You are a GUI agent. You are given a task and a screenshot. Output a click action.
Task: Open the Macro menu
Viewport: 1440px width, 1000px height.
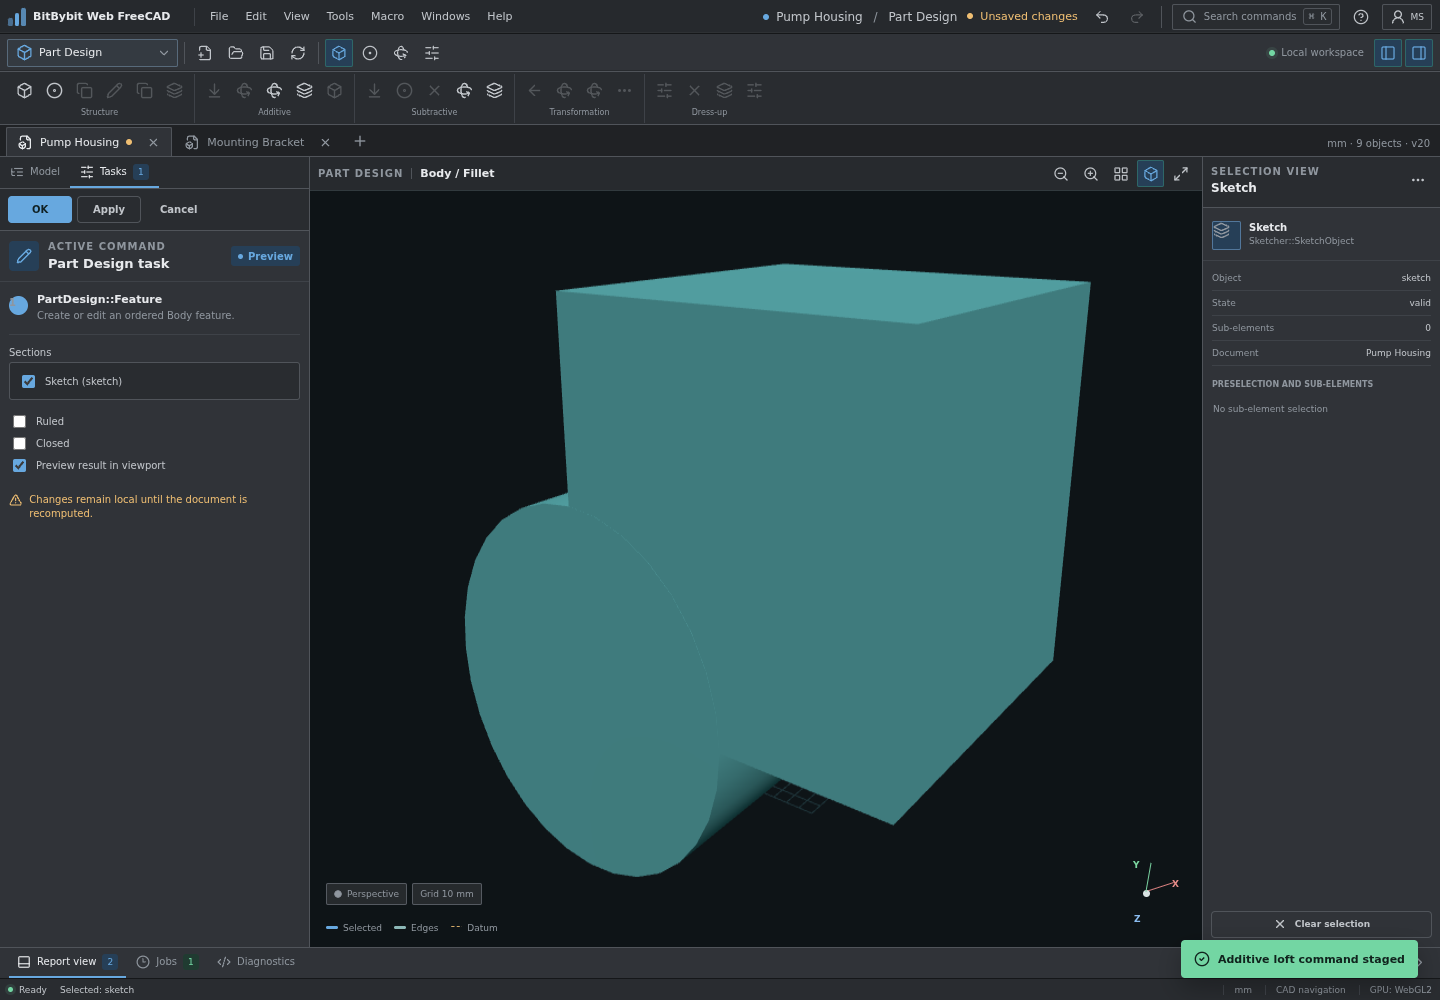pyautogui.click(x=387, y=17)
